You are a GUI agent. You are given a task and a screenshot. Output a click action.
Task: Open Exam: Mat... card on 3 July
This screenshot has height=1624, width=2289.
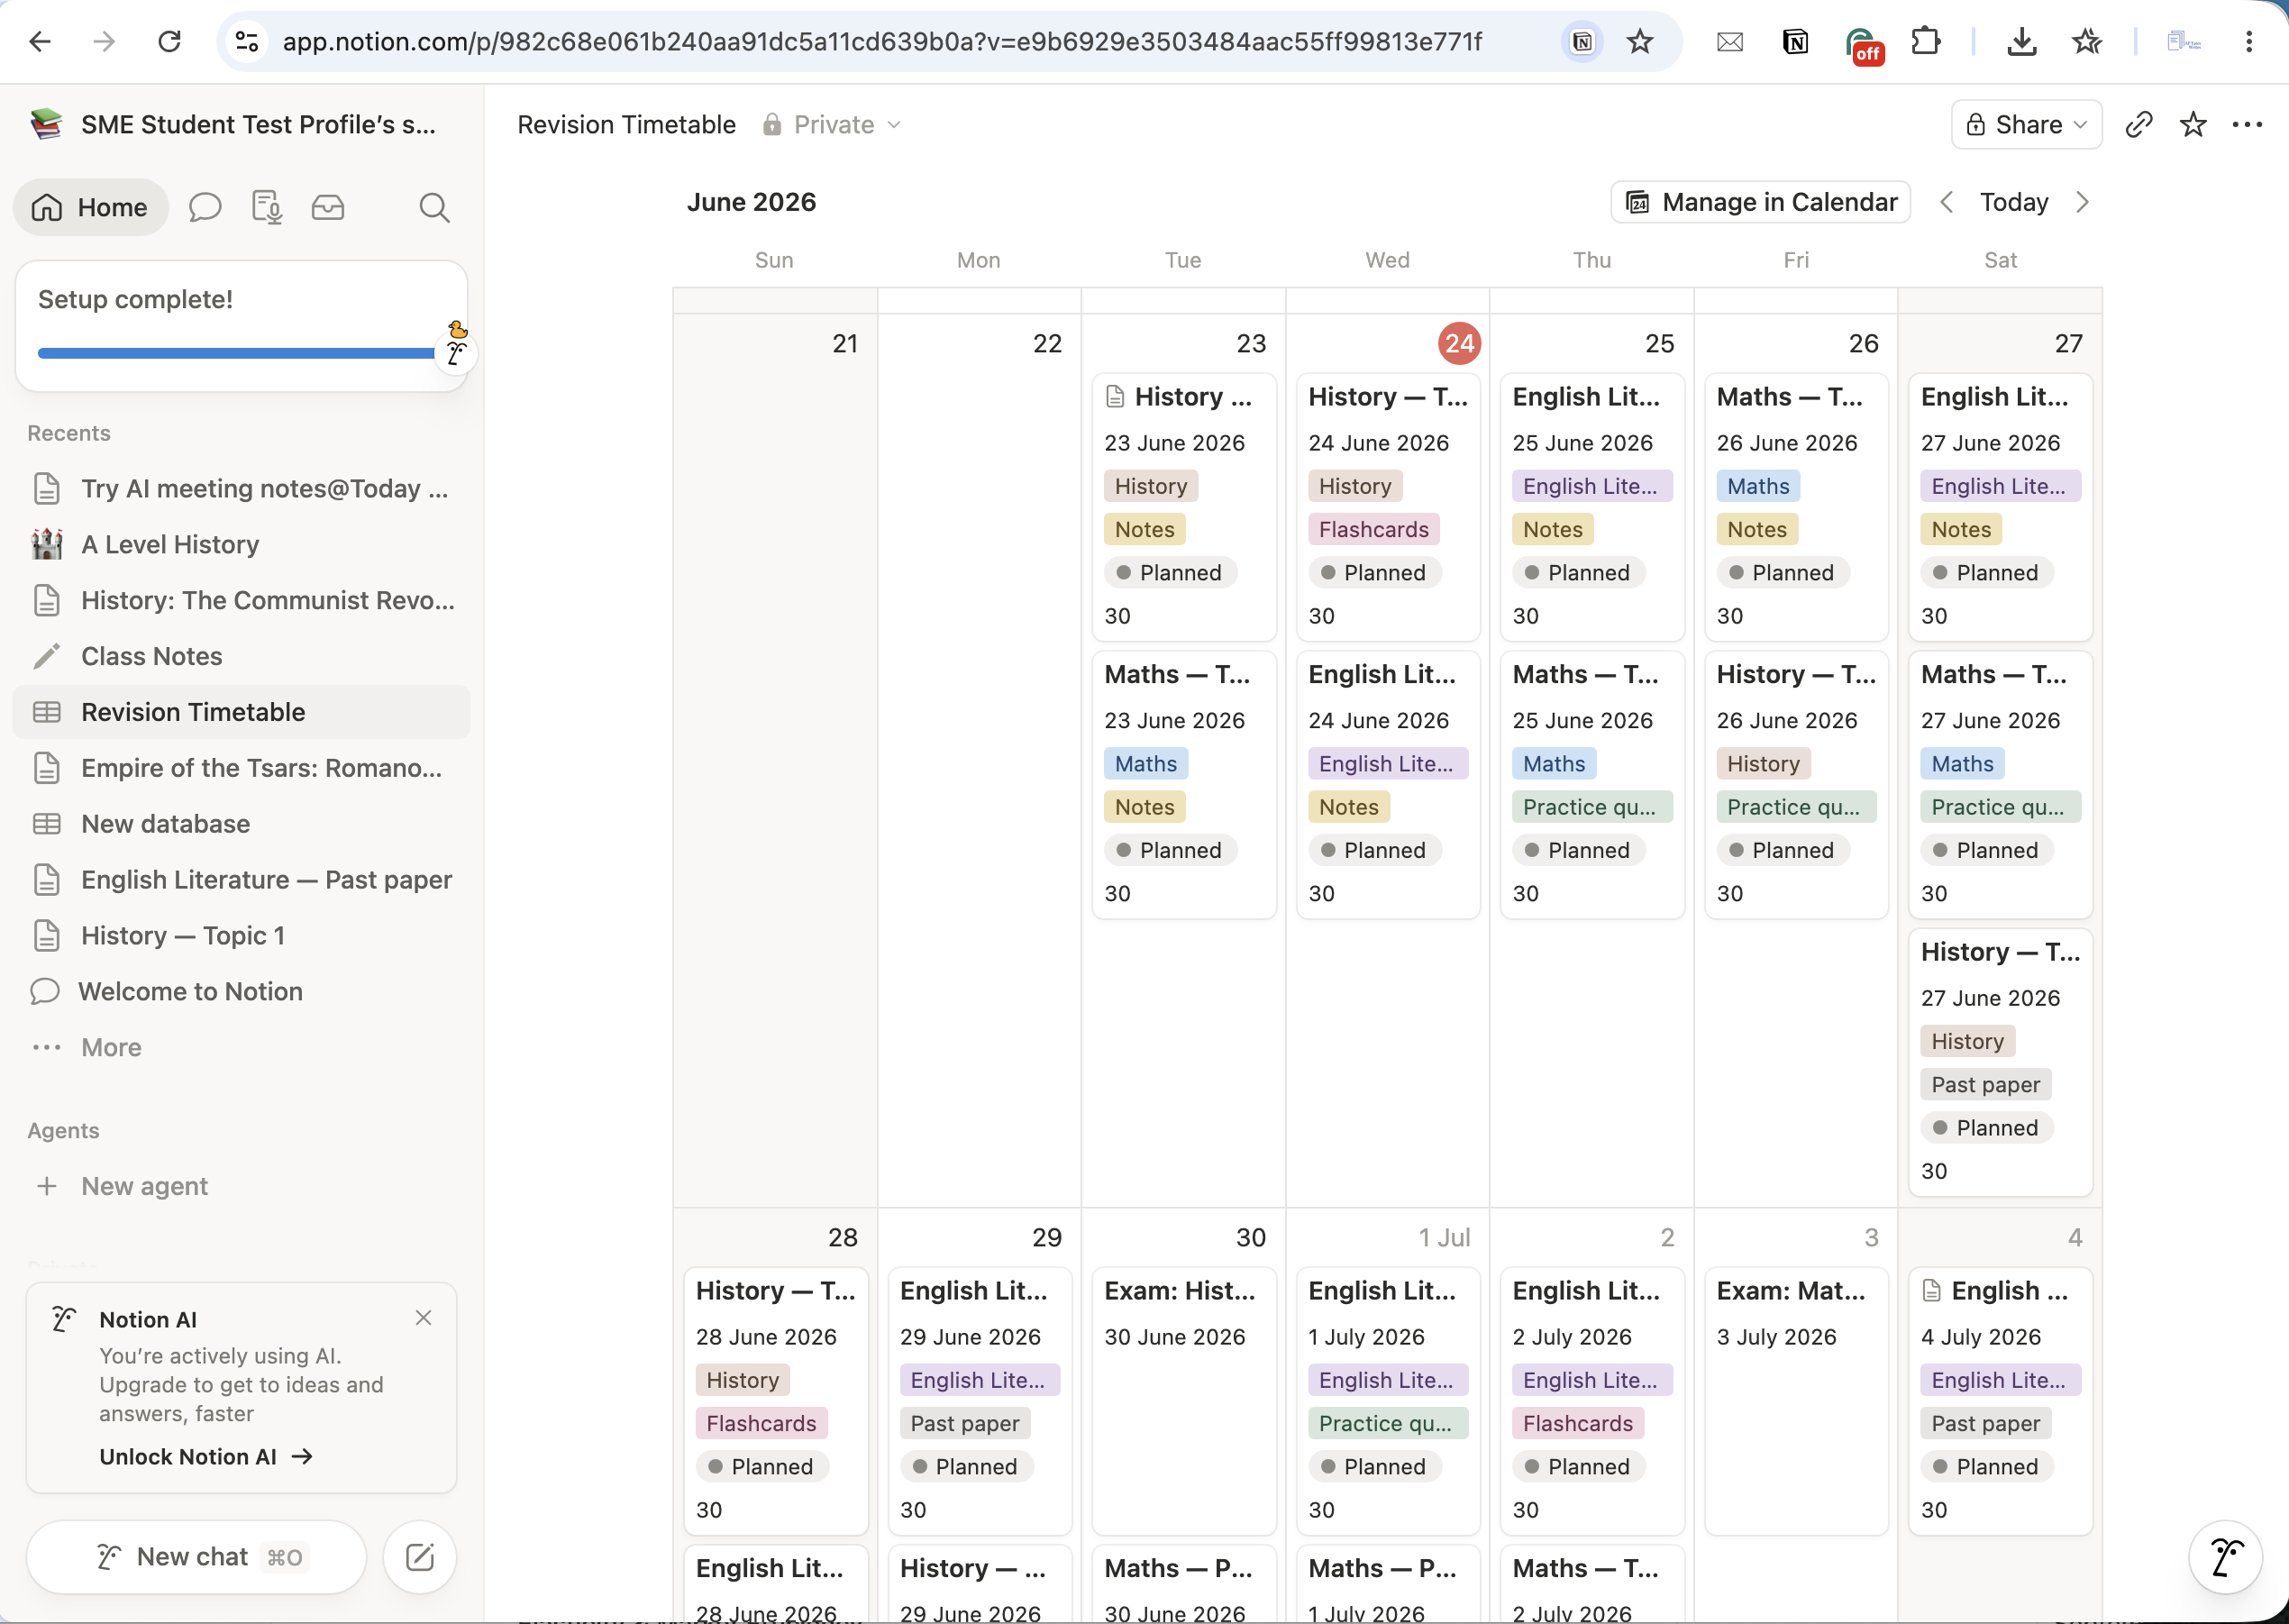coord(1796,1401)
